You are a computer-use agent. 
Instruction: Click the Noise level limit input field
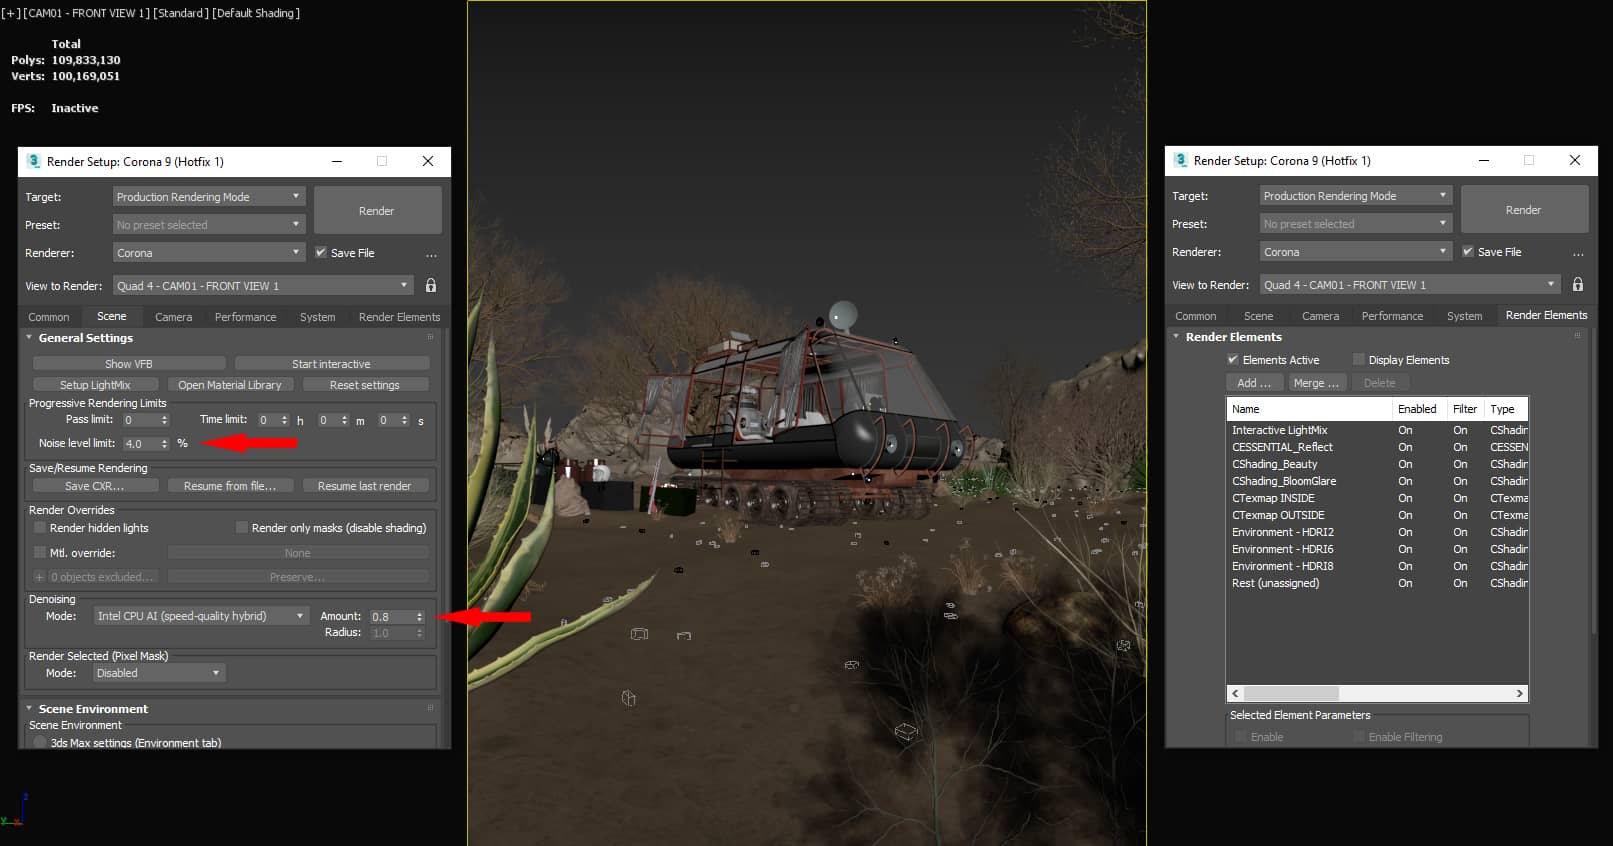click(x=139, y=444)
